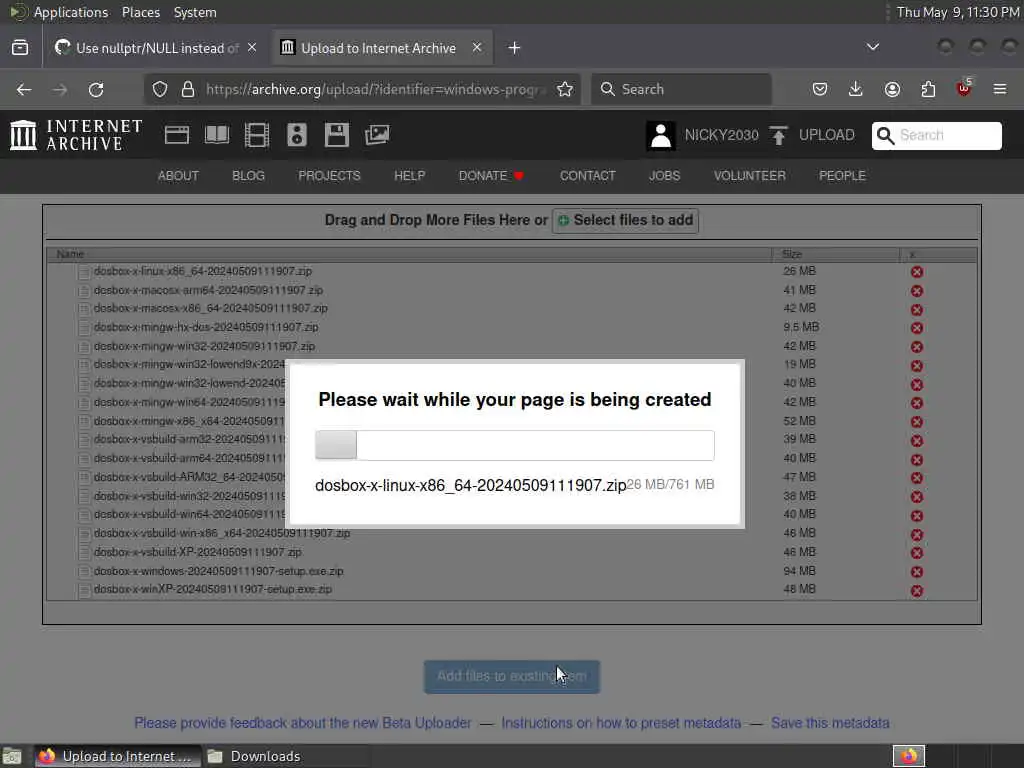Open the Texts book icon

[217, 135]
